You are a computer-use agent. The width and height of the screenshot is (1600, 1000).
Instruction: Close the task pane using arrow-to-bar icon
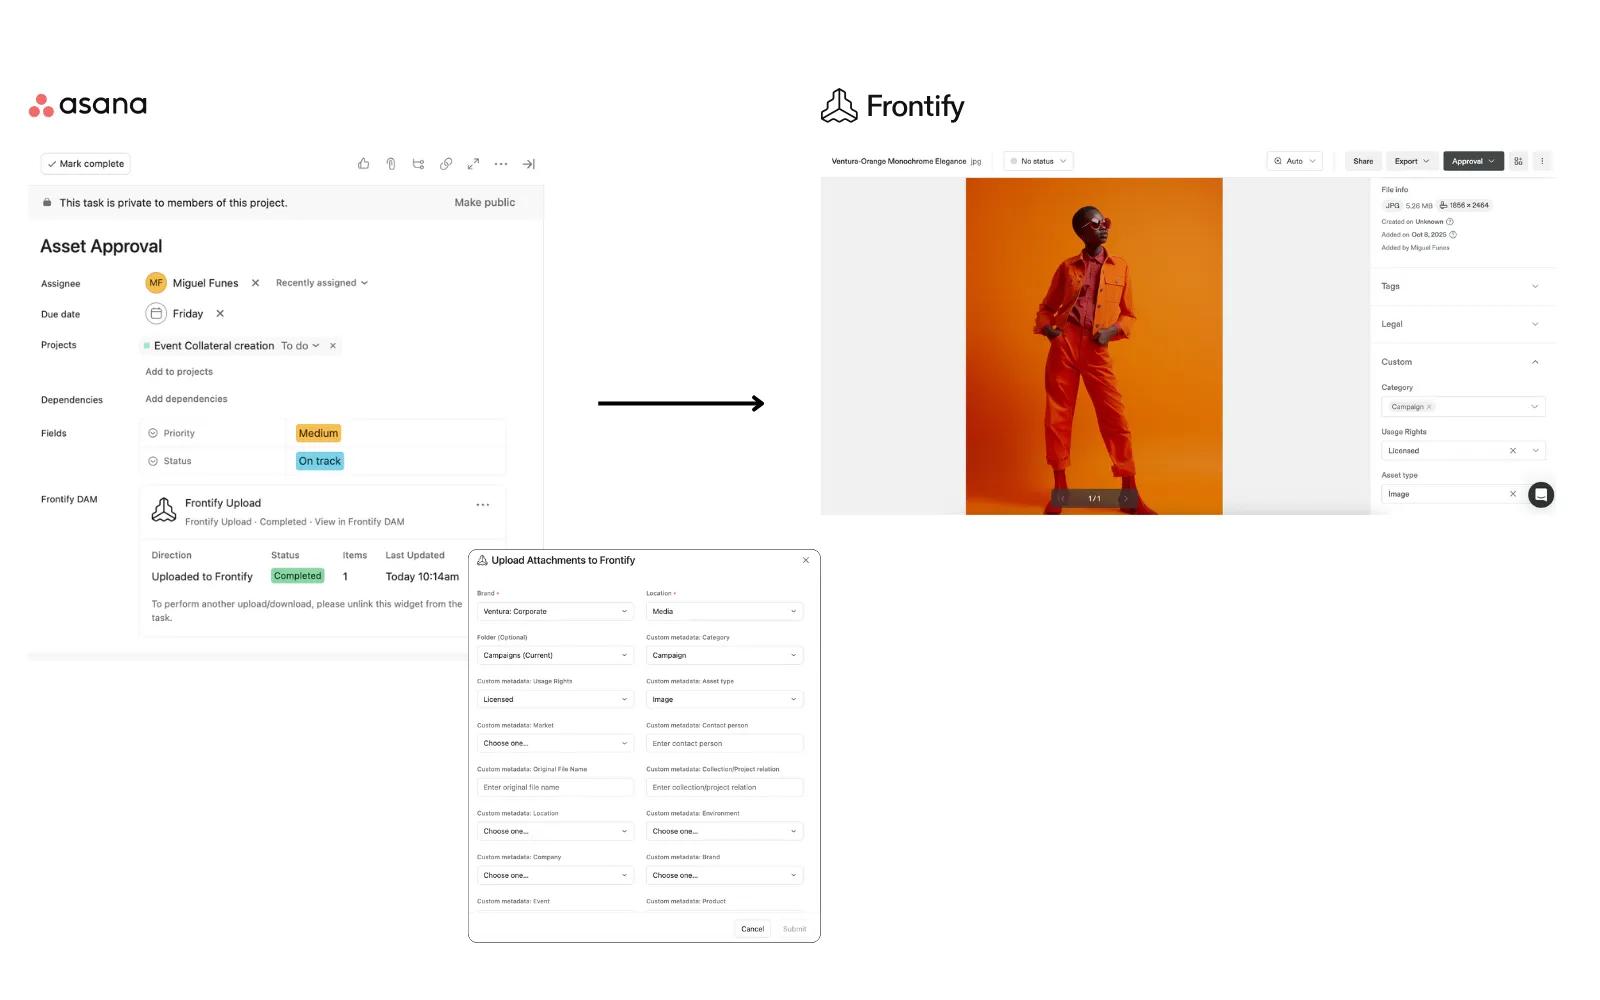coord(529,164)
